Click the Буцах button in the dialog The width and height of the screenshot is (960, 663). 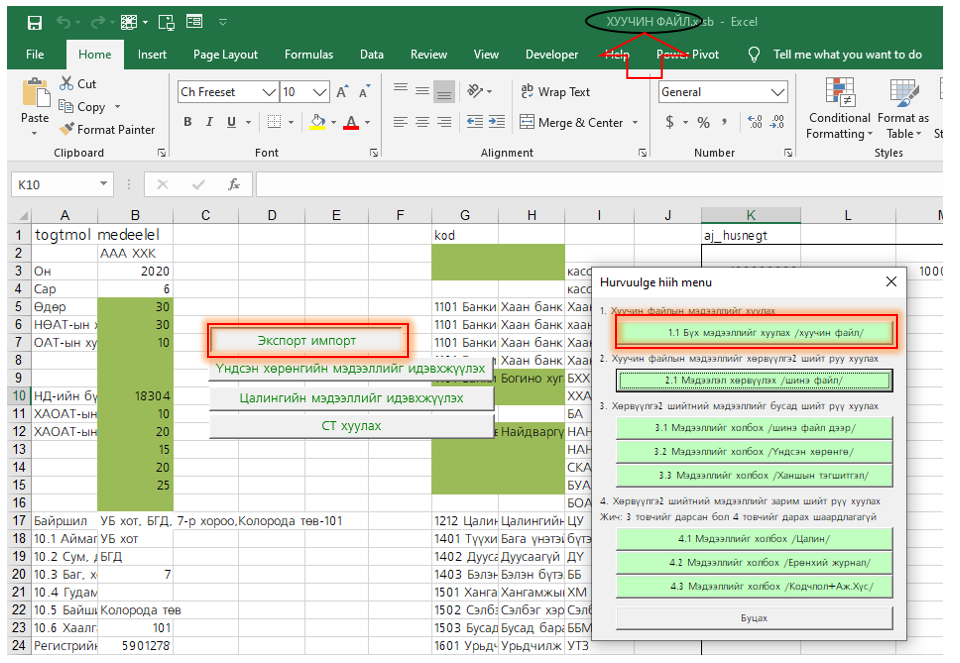753,618
